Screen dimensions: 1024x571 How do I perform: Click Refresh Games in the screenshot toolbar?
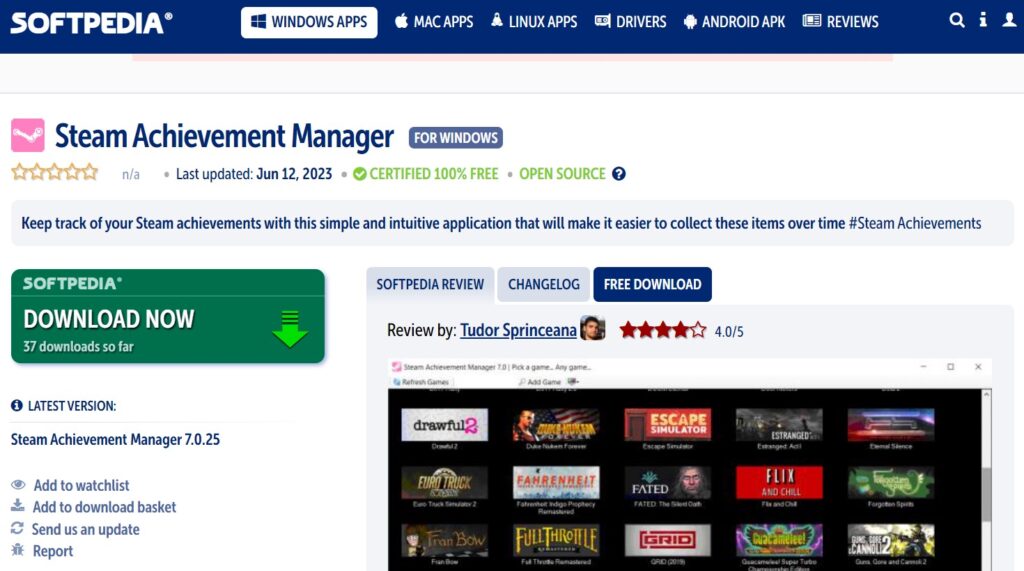click(421, 382)
